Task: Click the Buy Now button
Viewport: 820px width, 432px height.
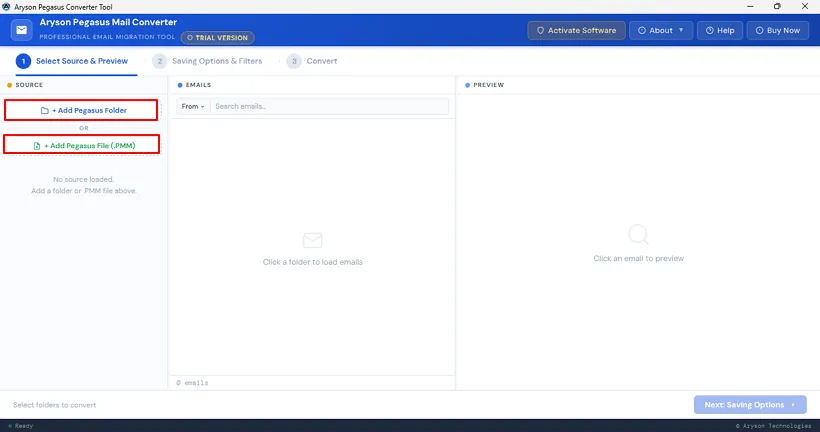Action: 778,30
